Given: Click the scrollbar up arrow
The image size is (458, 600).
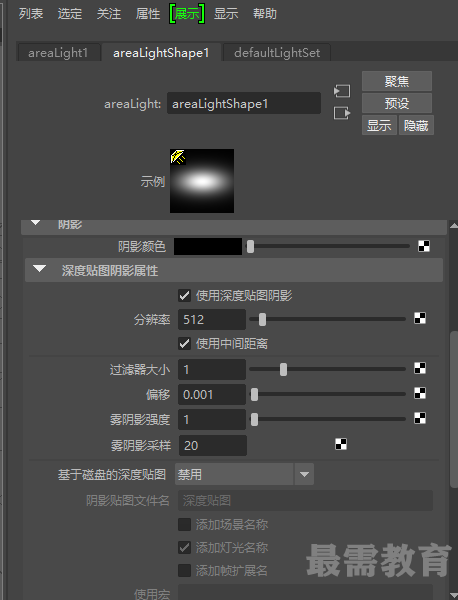Looking at the screenshot, I should coord(454,225).
